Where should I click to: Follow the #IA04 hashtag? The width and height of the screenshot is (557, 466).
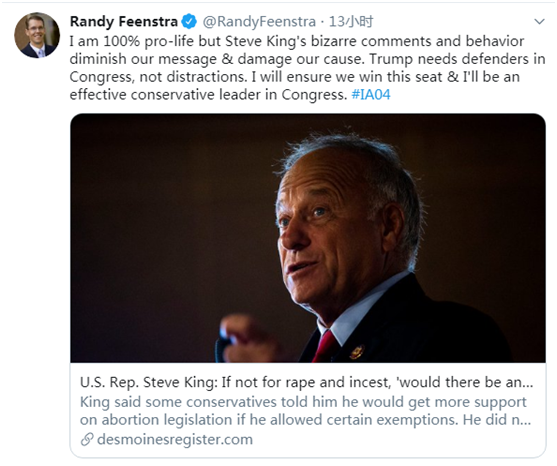[371, 94]
